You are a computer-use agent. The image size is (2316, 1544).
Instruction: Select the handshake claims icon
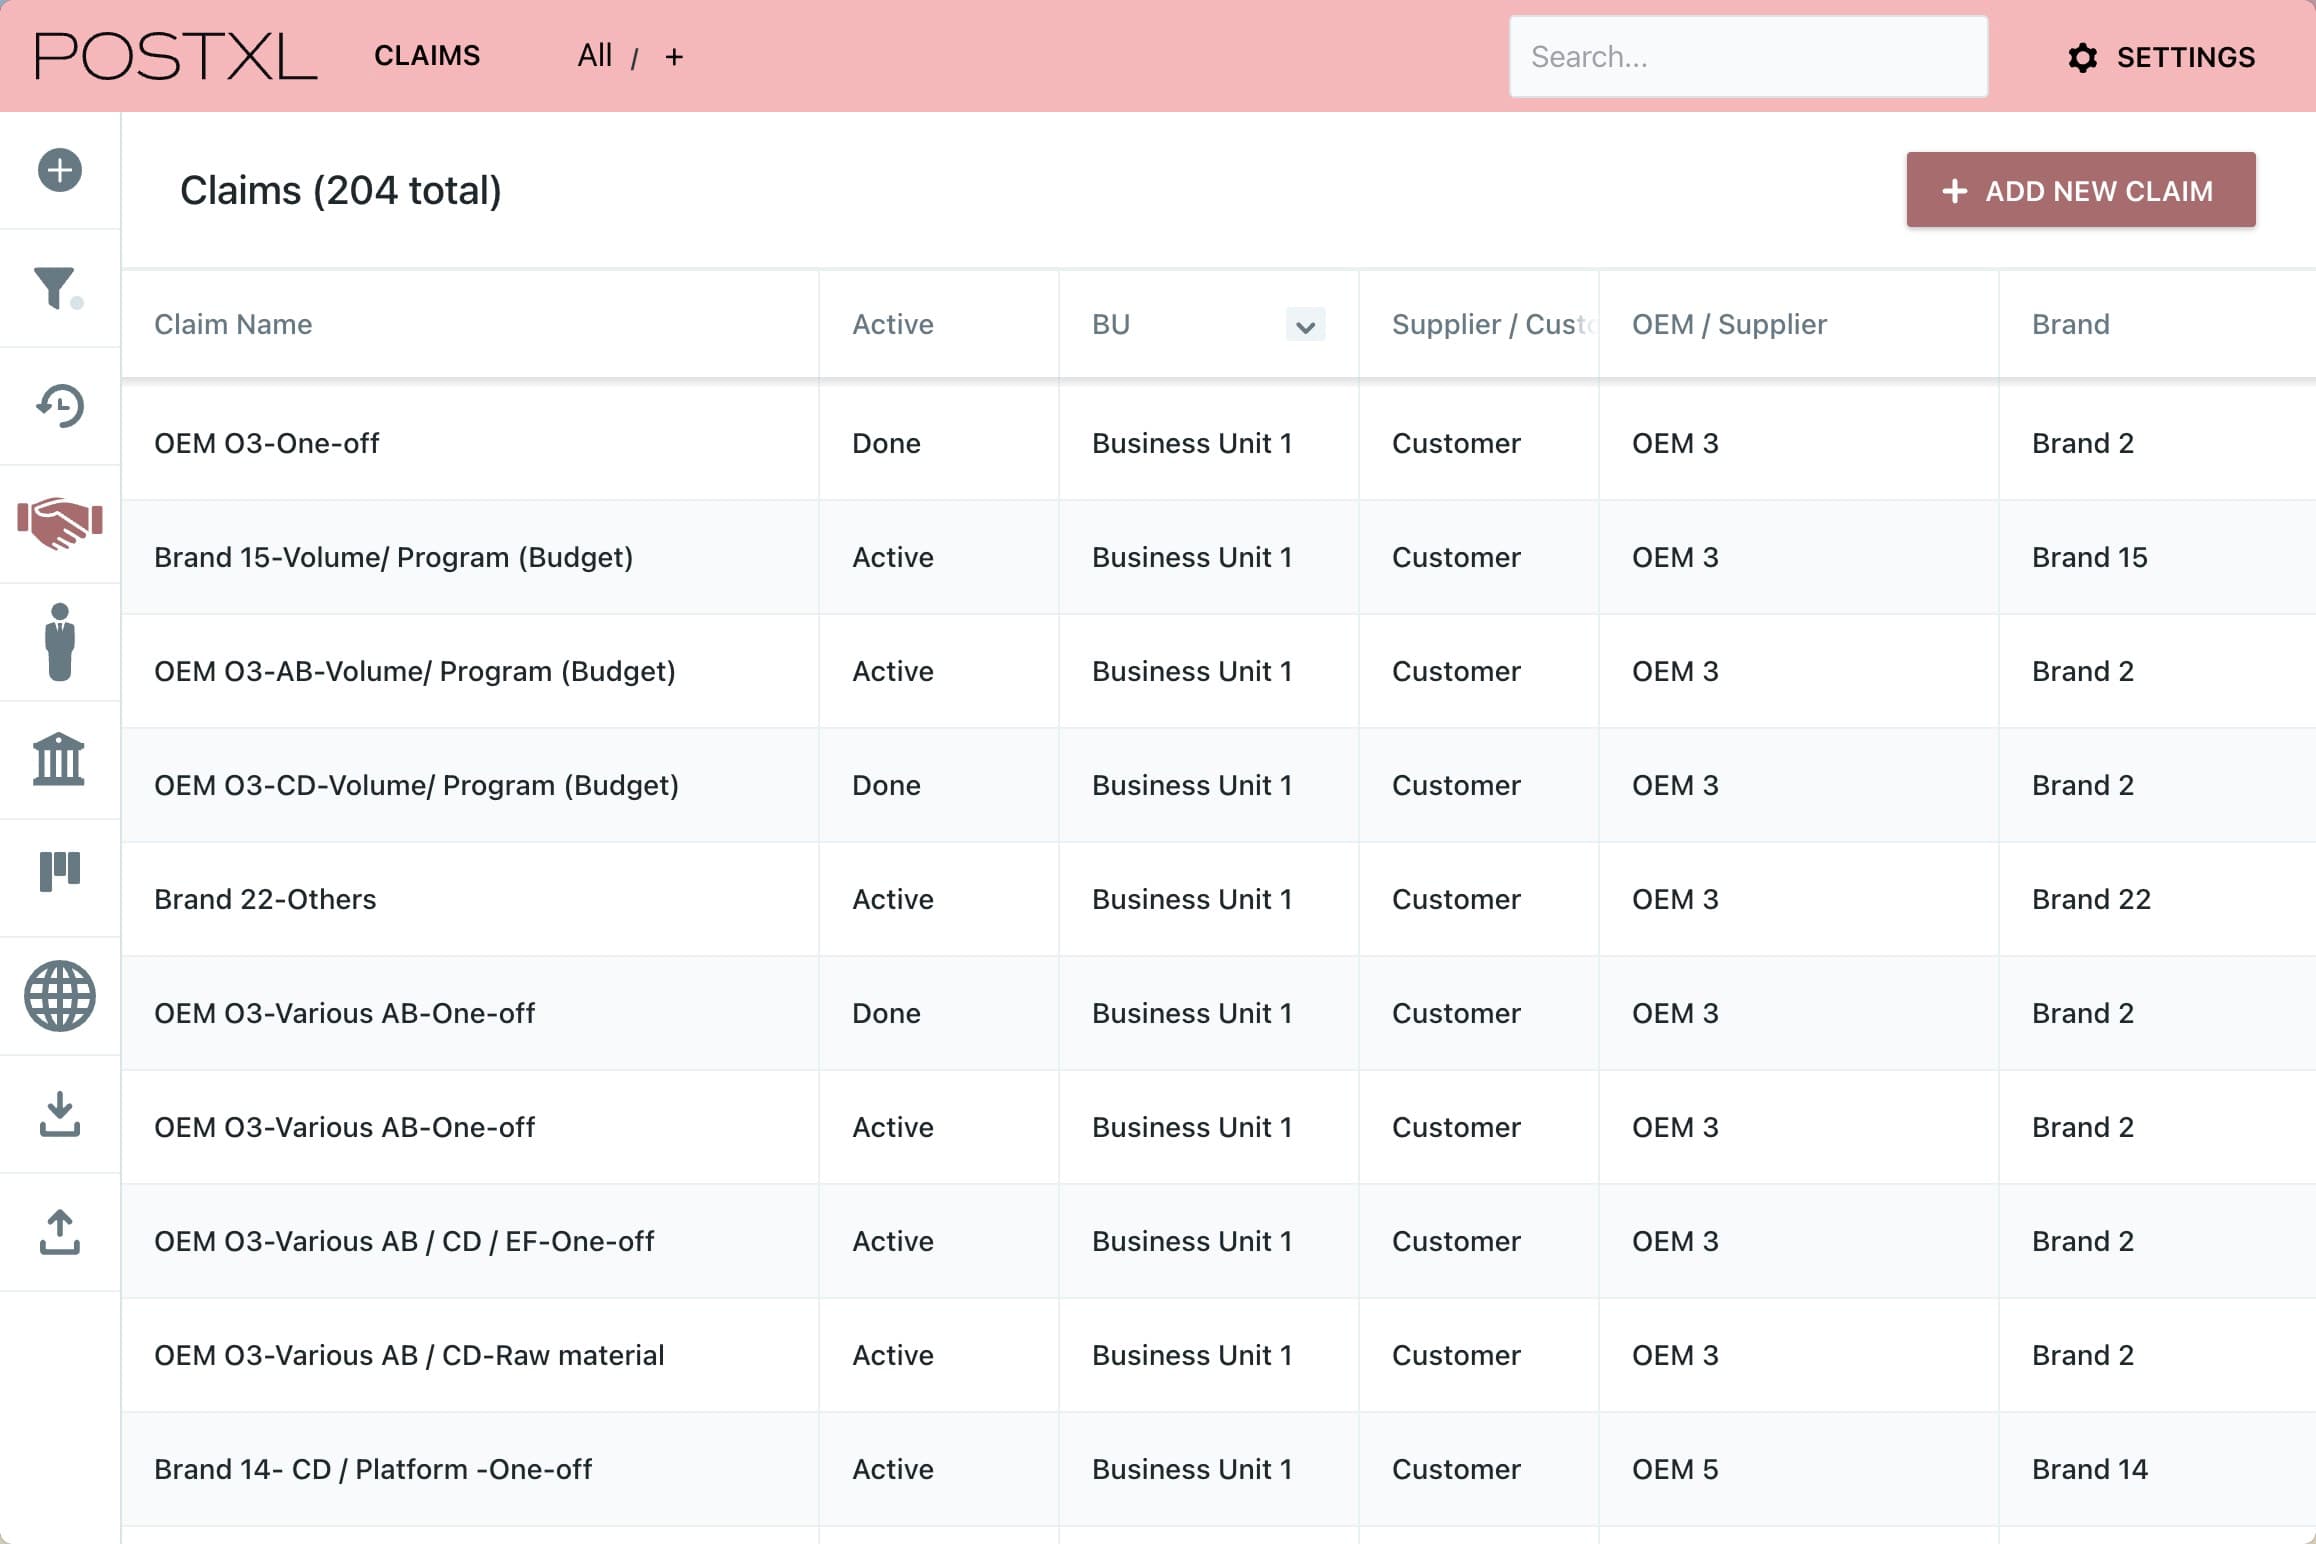click(x=60, y=523)
